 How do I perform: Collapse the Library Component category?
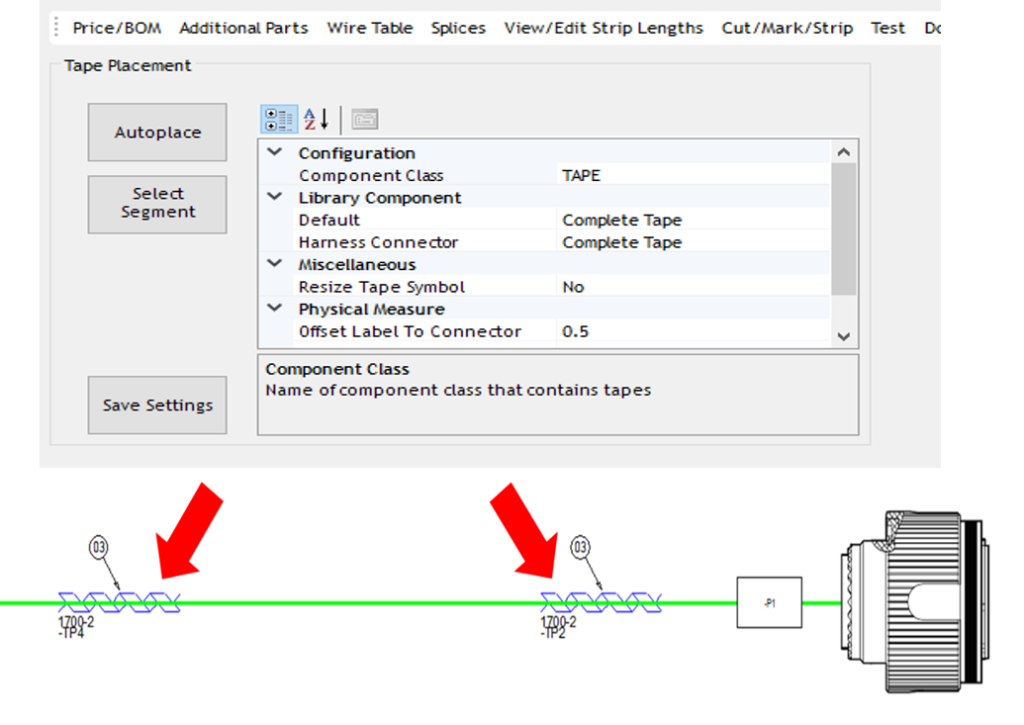(275, 198)
